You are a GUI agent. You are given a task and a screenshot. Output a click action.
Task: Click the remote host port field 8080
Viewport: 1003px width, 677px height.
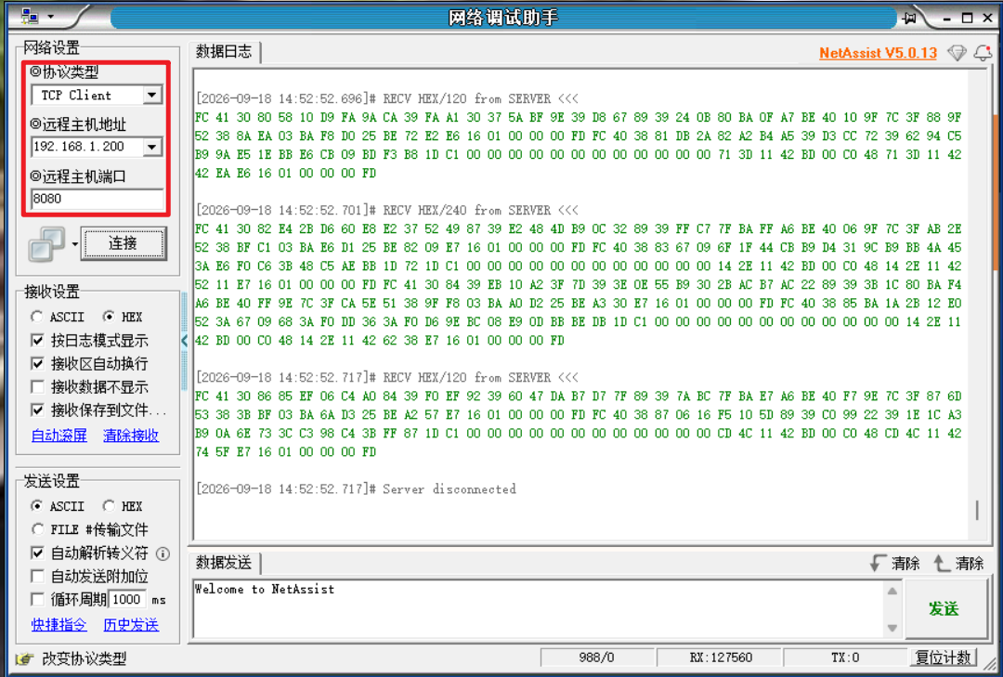pos(97,199)
